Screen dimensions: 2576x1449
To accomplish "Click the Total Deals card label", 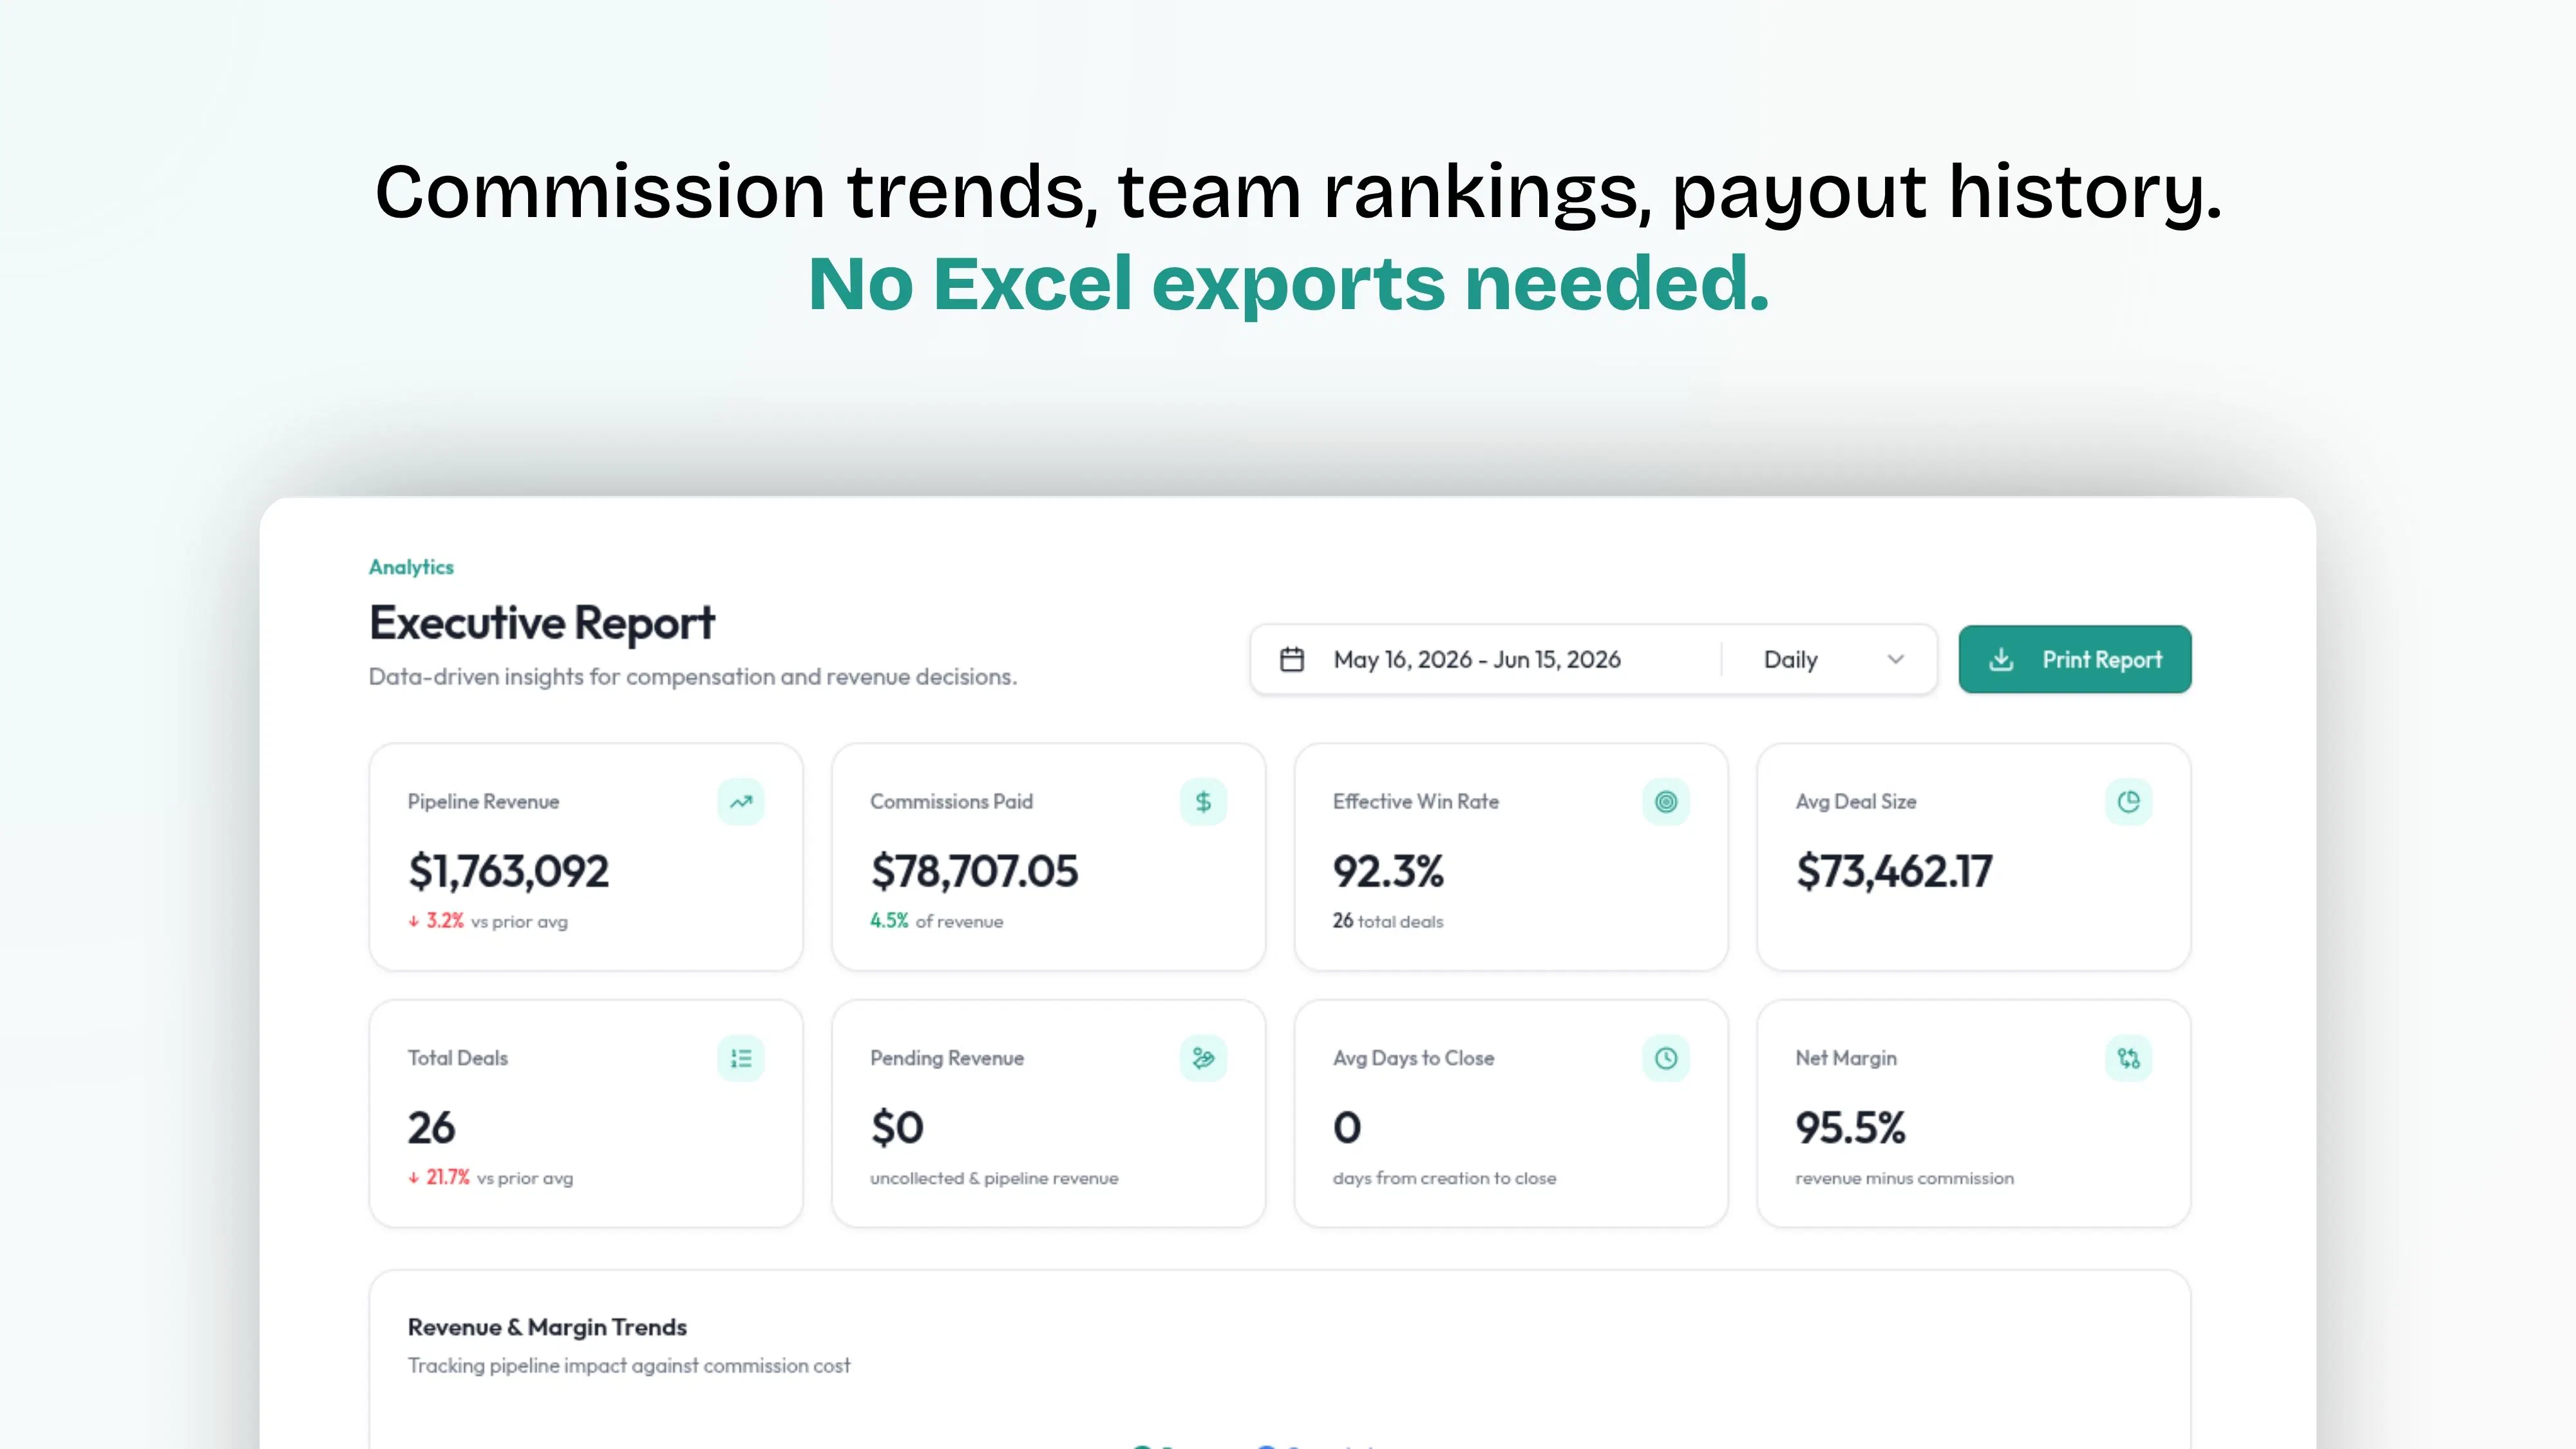I will (x=457, y=1058).
